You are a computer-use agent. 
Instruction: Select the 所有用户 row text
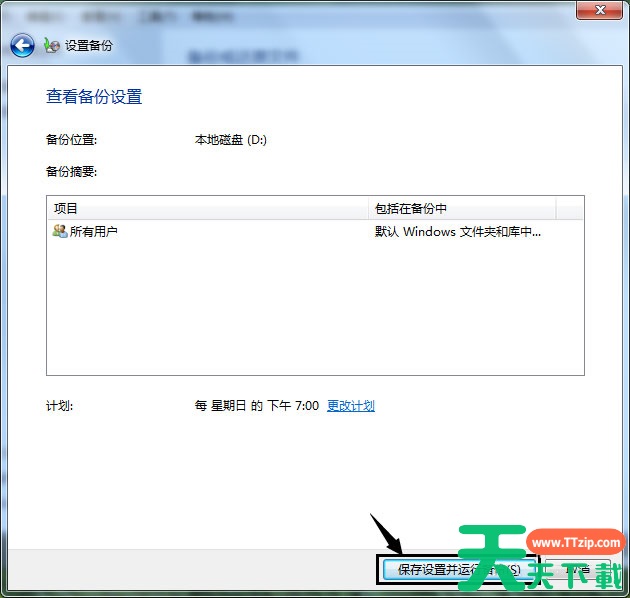(x=94, y=231)
